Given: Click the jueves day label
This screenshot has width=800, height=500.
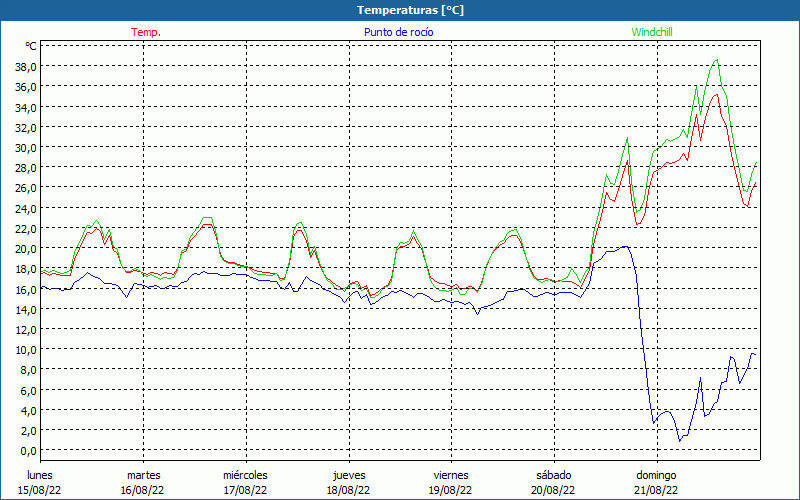Looking at the screenshot, I should pyautogui.click(x=349, y=475).
